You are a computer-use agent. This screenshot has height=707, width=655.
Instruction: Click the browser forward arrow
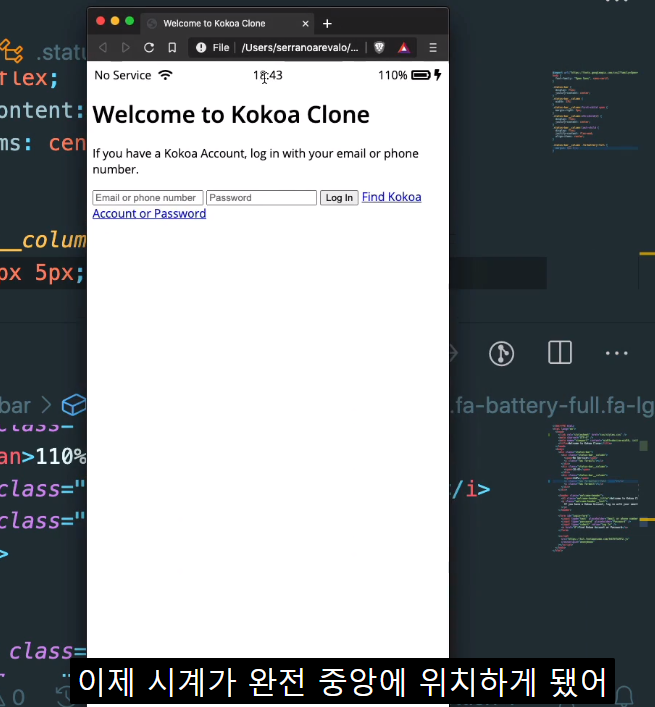[126, 47]
